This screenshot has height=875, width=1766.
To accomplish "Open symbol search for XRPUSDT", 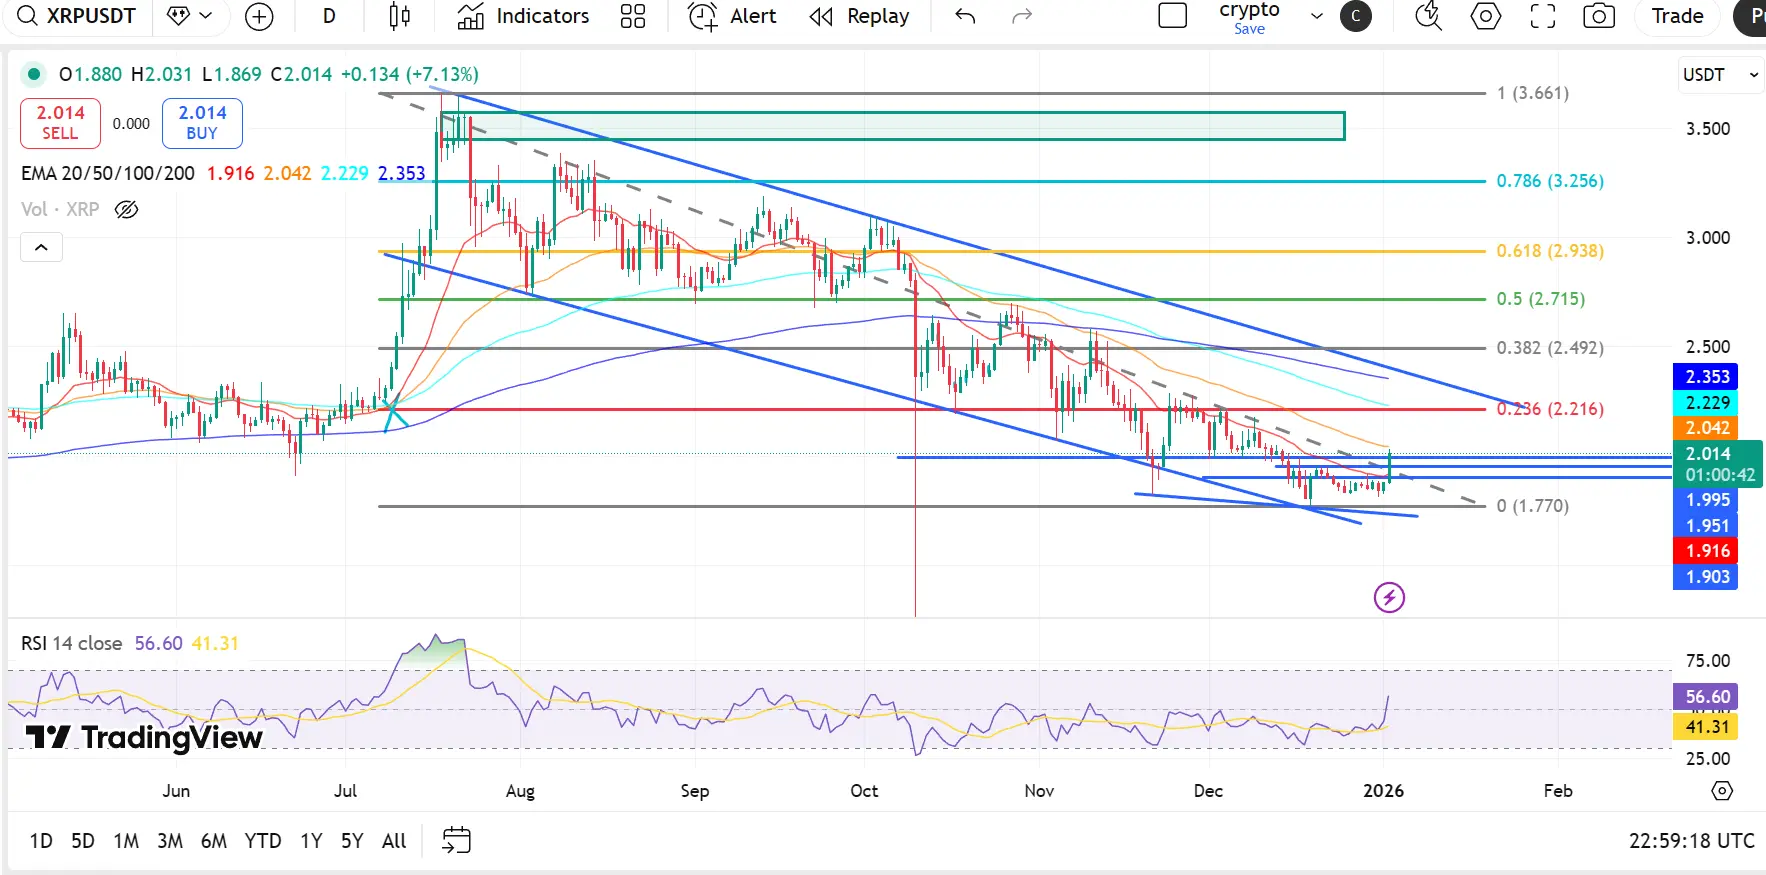I will click(x=78, y=16).
